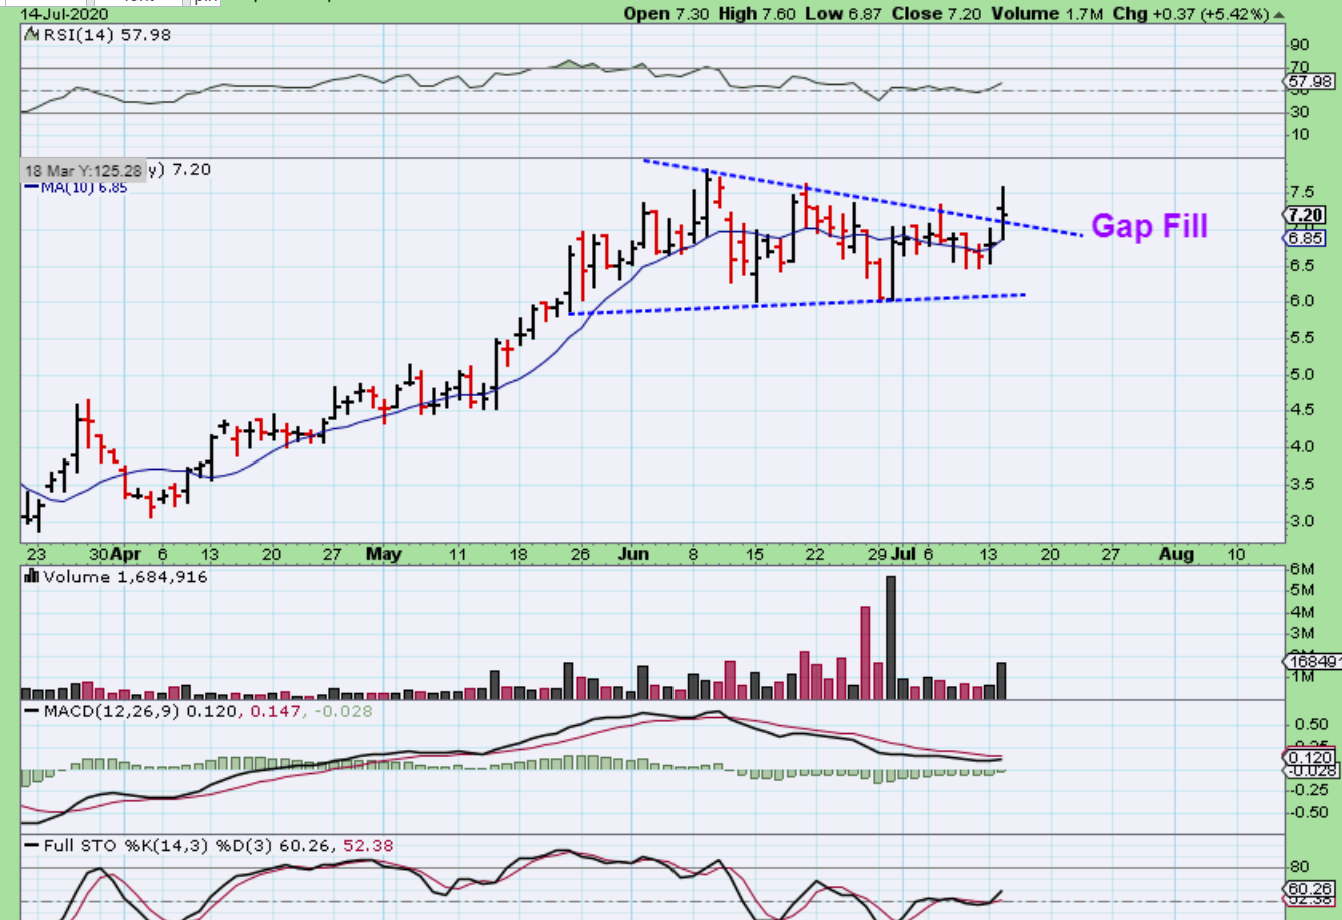Select the MA(10) 6.85 legend label
The height and width of the screenshot is (920, 1342).
[85, 187]
